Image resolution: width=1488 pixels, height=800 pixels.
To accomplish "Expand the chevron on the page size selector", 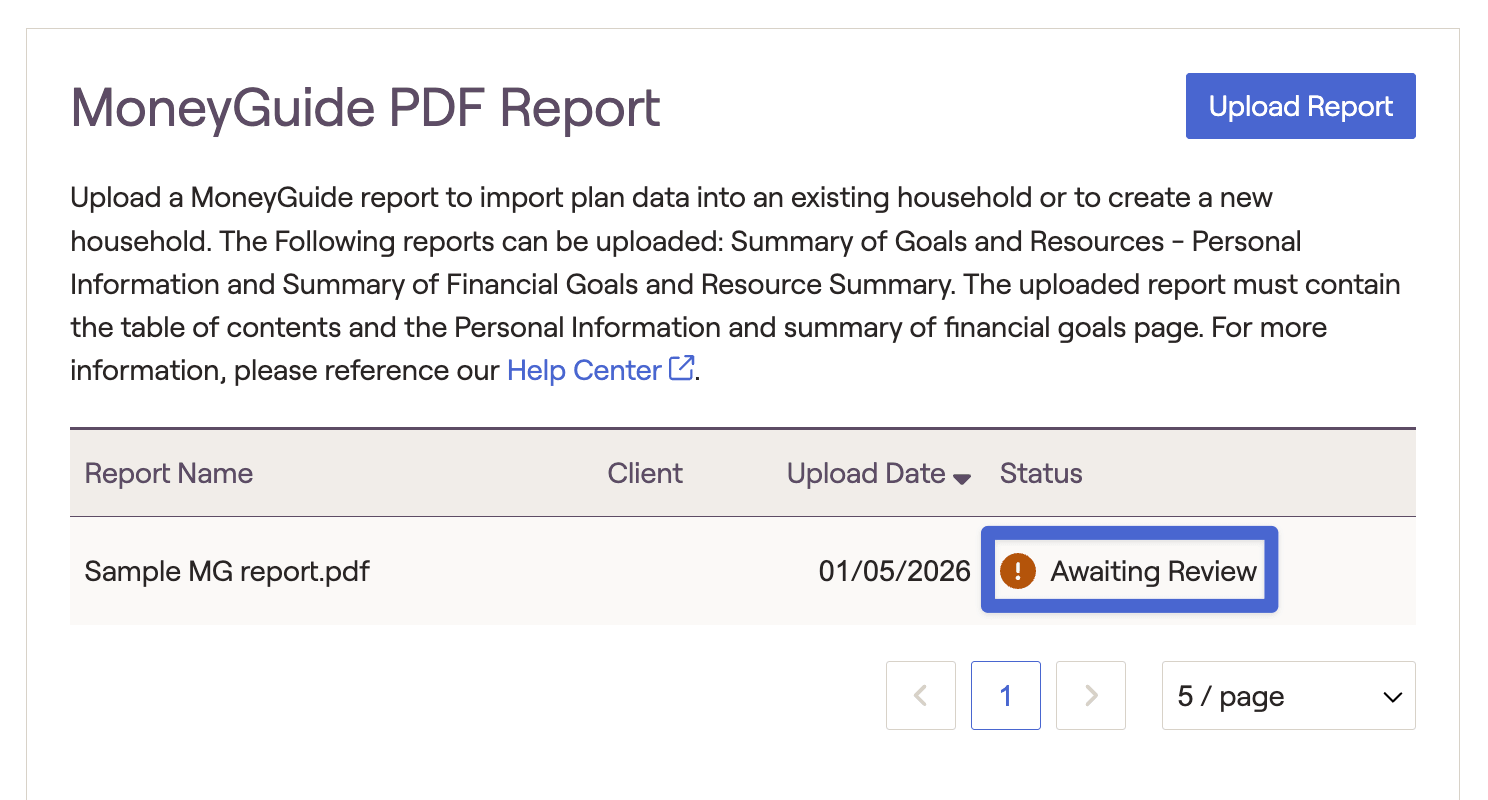I will (x=1392, y=697).
